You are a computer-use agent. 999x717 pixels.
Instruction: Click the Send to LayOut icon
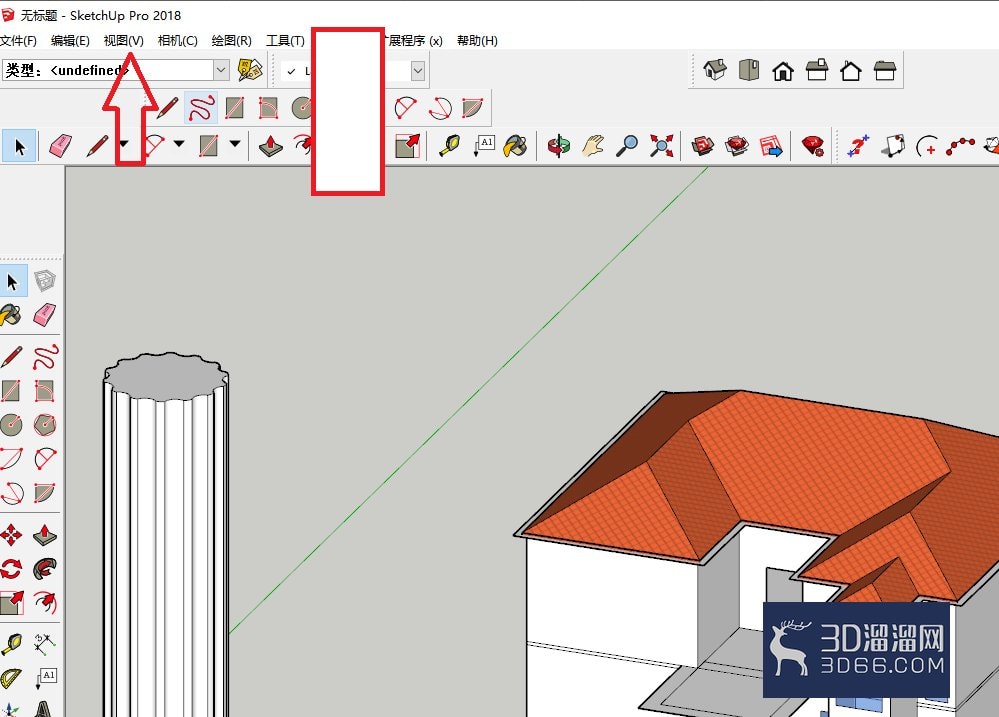pos(771,146)
